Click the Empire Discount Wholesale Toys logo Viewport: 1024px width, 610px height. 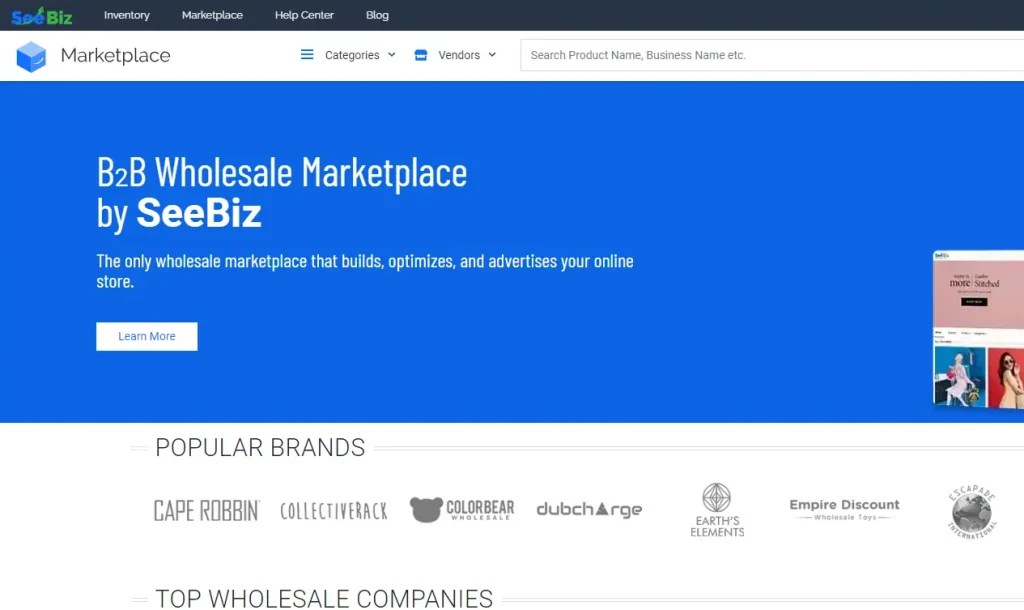(x=844, y=509)
